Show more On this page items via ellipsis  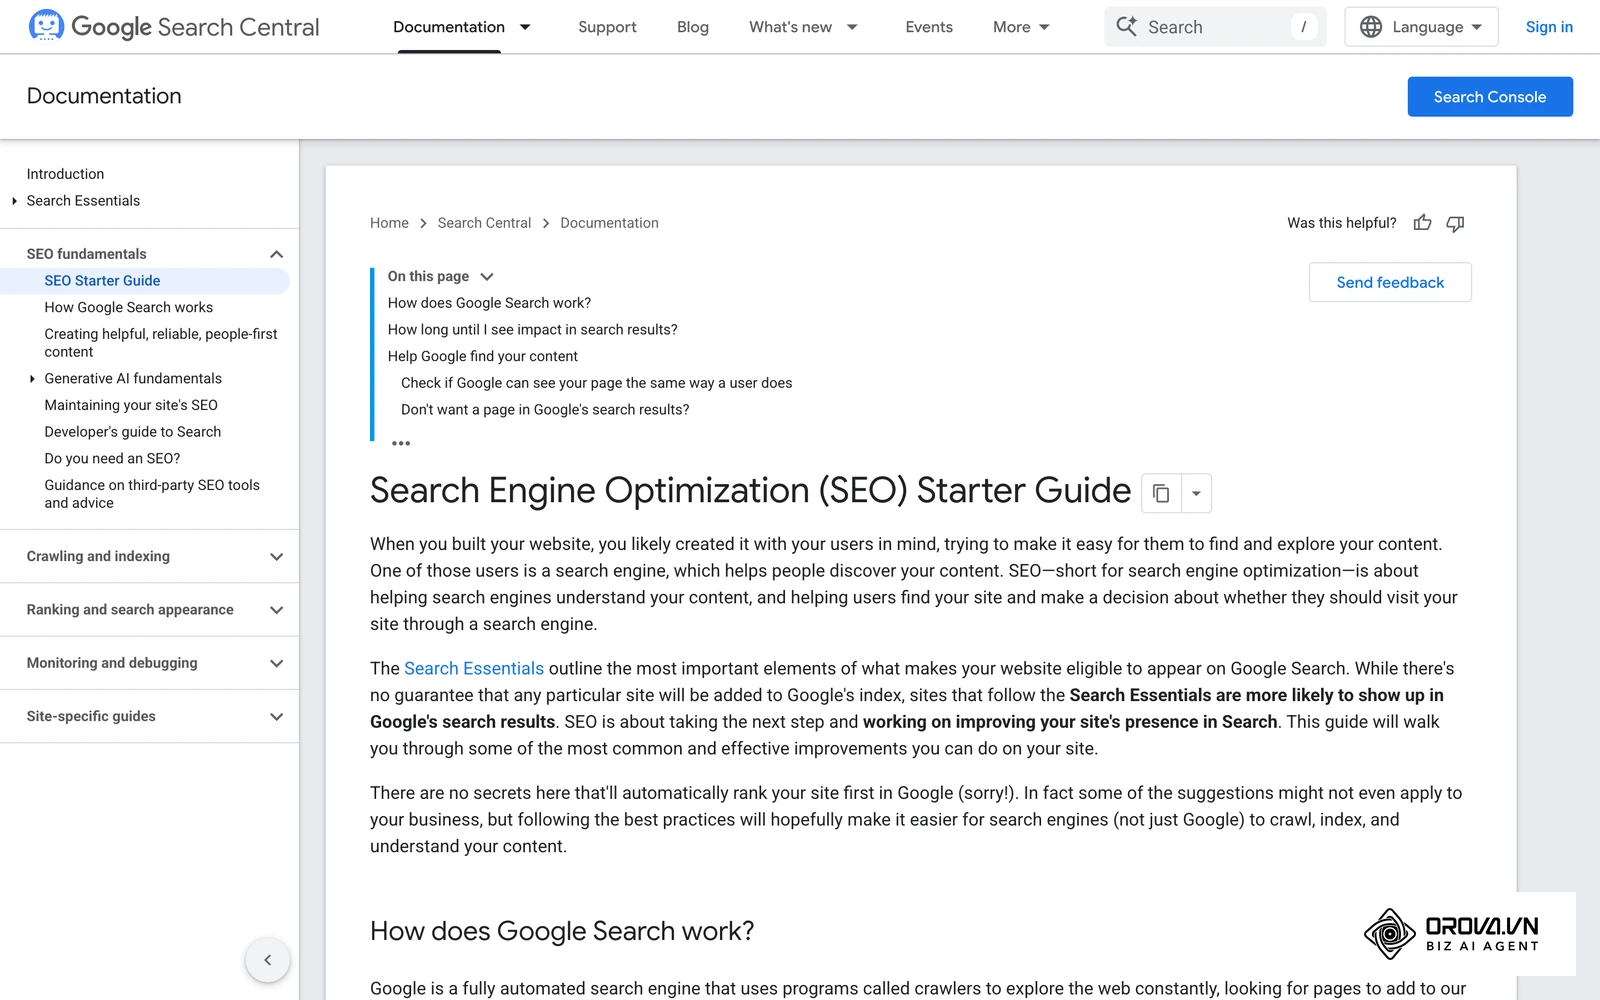coord(401,443)
